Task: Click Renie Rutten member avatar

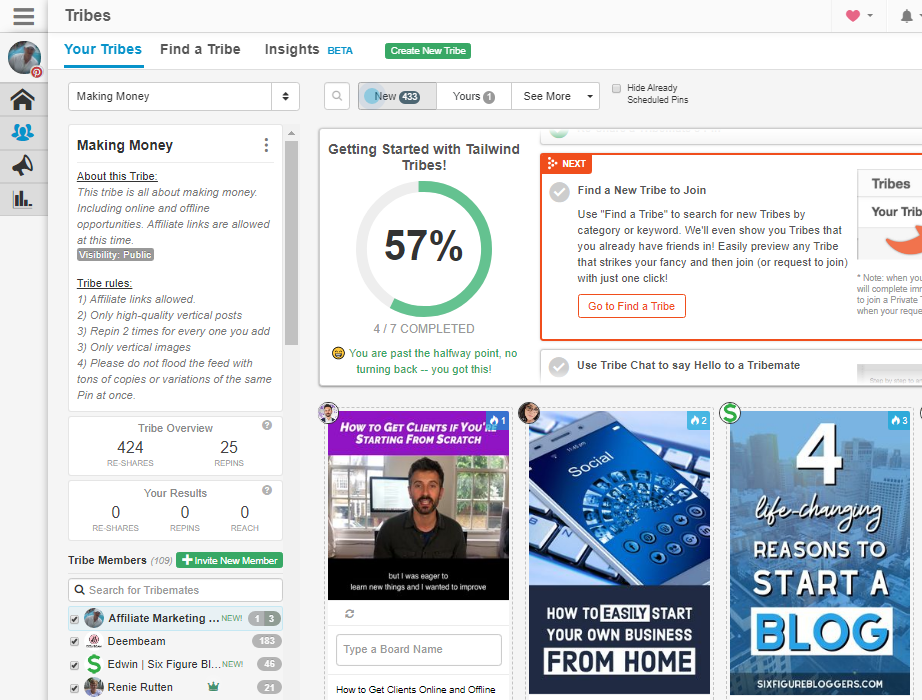Action: (94, 687)
